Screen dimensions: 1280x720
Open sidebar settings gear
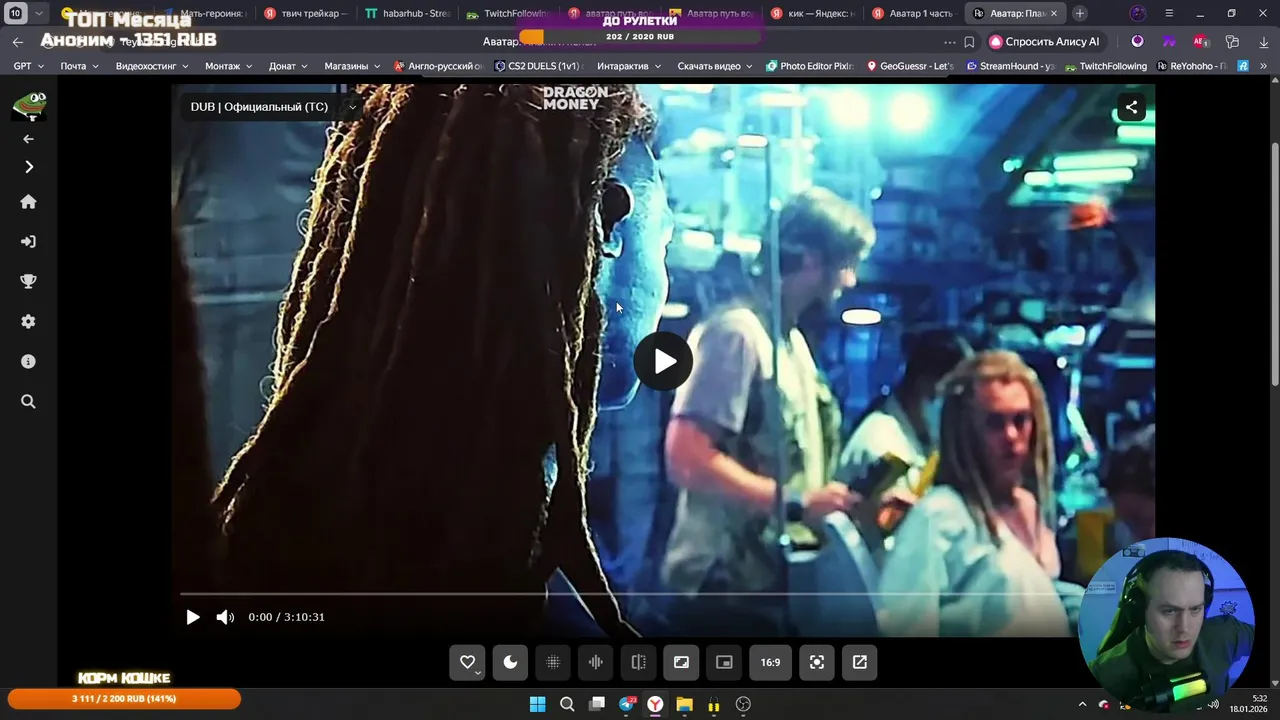tap(28, 322)
